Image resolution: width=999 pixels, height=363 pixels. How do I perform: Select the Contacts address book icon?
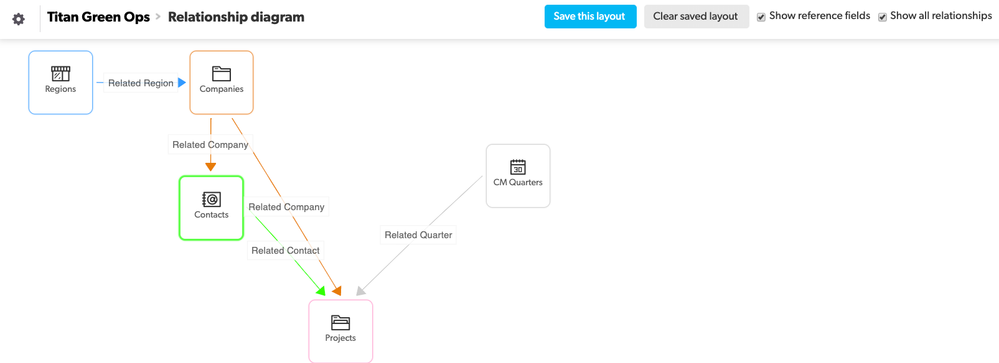pos(212,199)
